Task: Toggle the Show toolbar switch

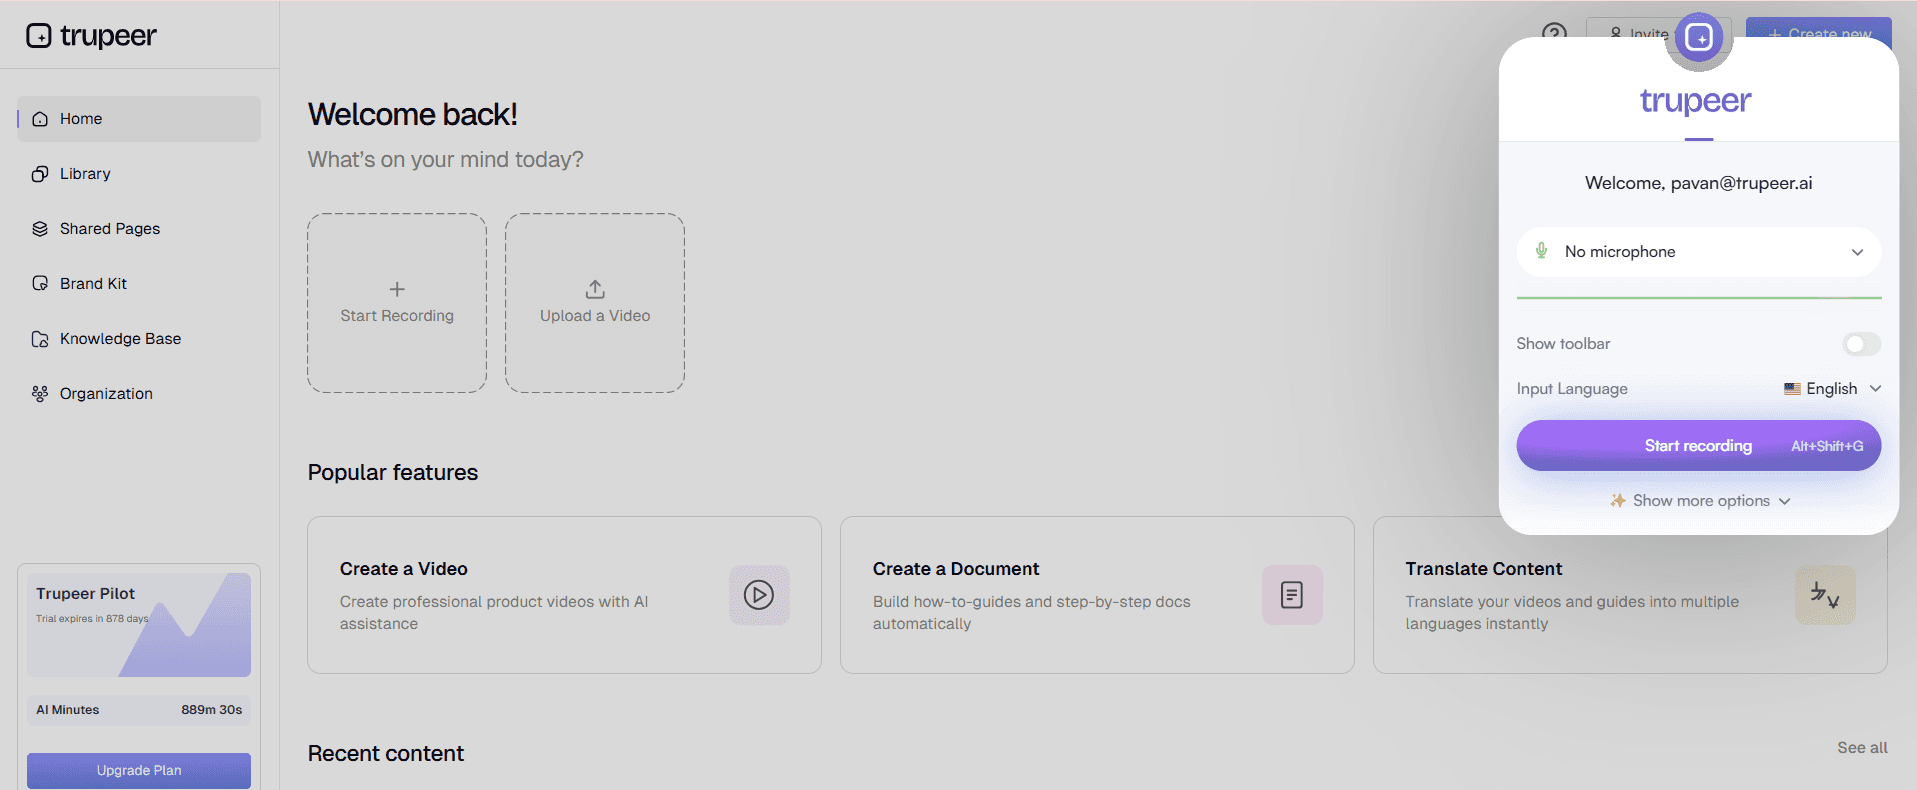Action: [1862, 344]
